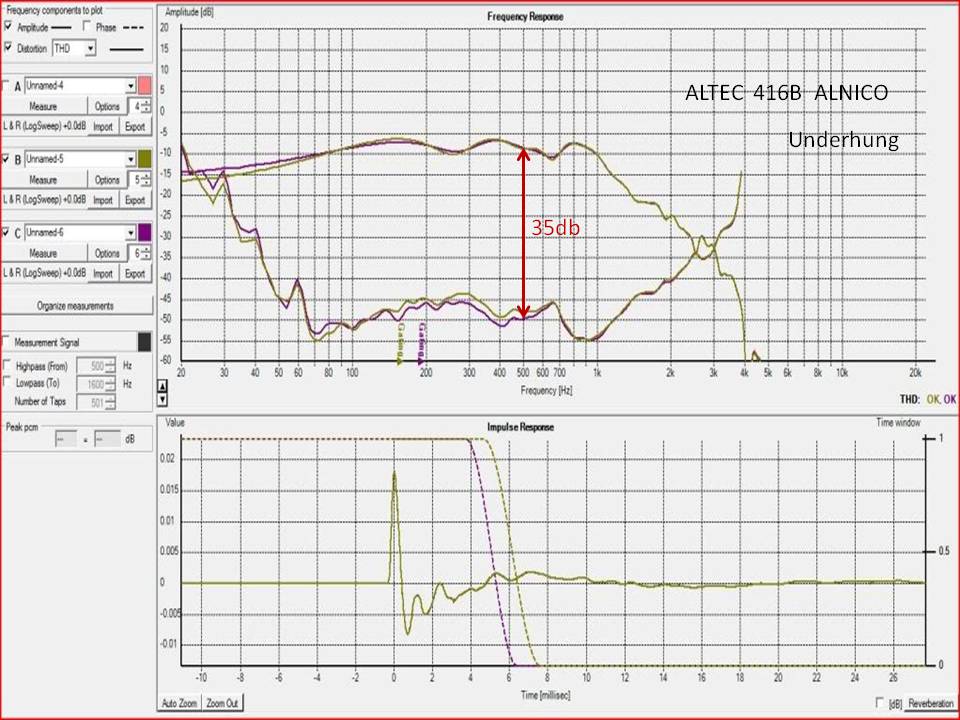Image resolution: width=960 pixels, height=720 pixels.
Task: Toggle the Distortion checkbox
Action: 8,47
